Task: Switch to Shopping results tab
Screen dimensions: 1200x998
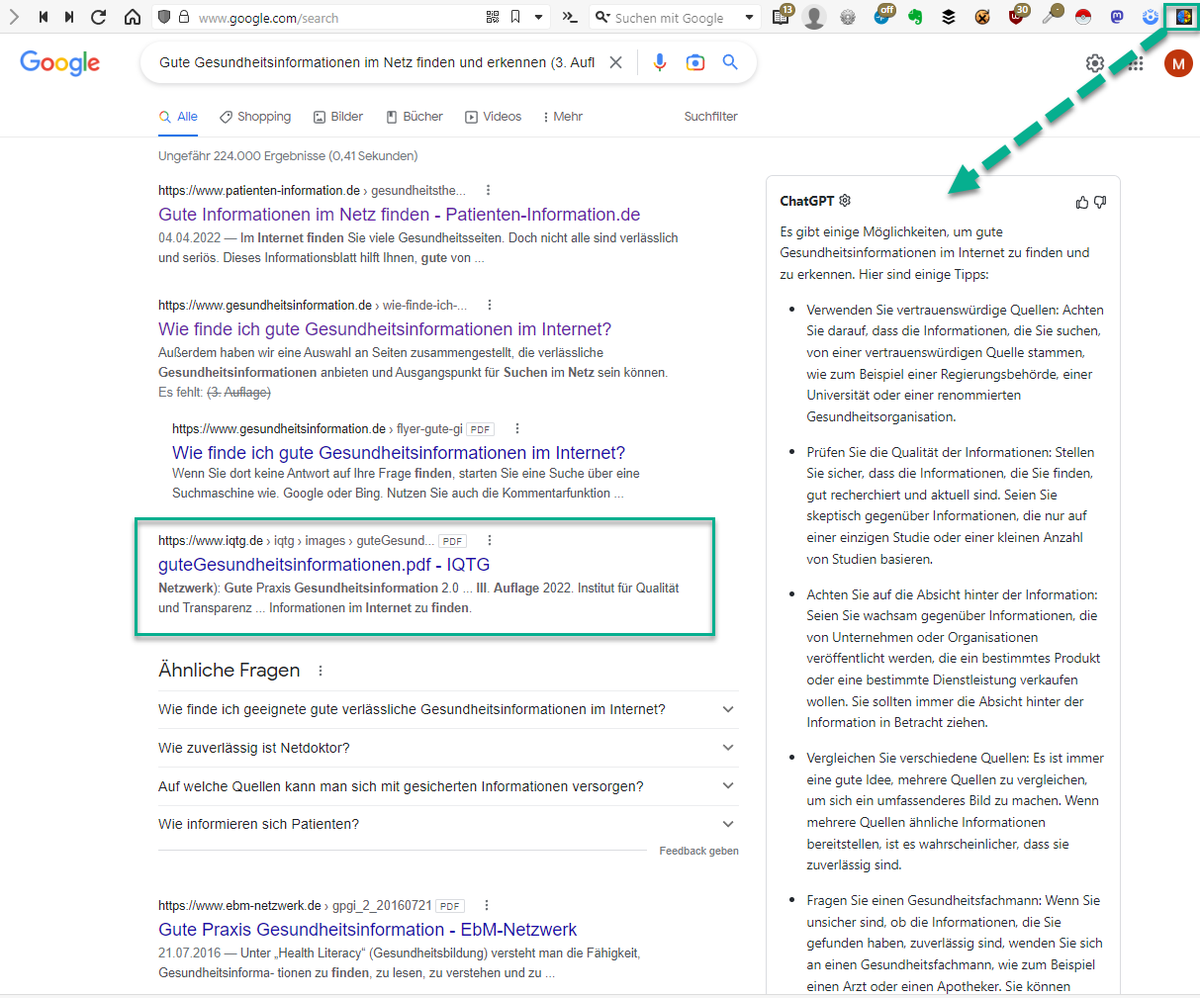Action: pos(255,117)
